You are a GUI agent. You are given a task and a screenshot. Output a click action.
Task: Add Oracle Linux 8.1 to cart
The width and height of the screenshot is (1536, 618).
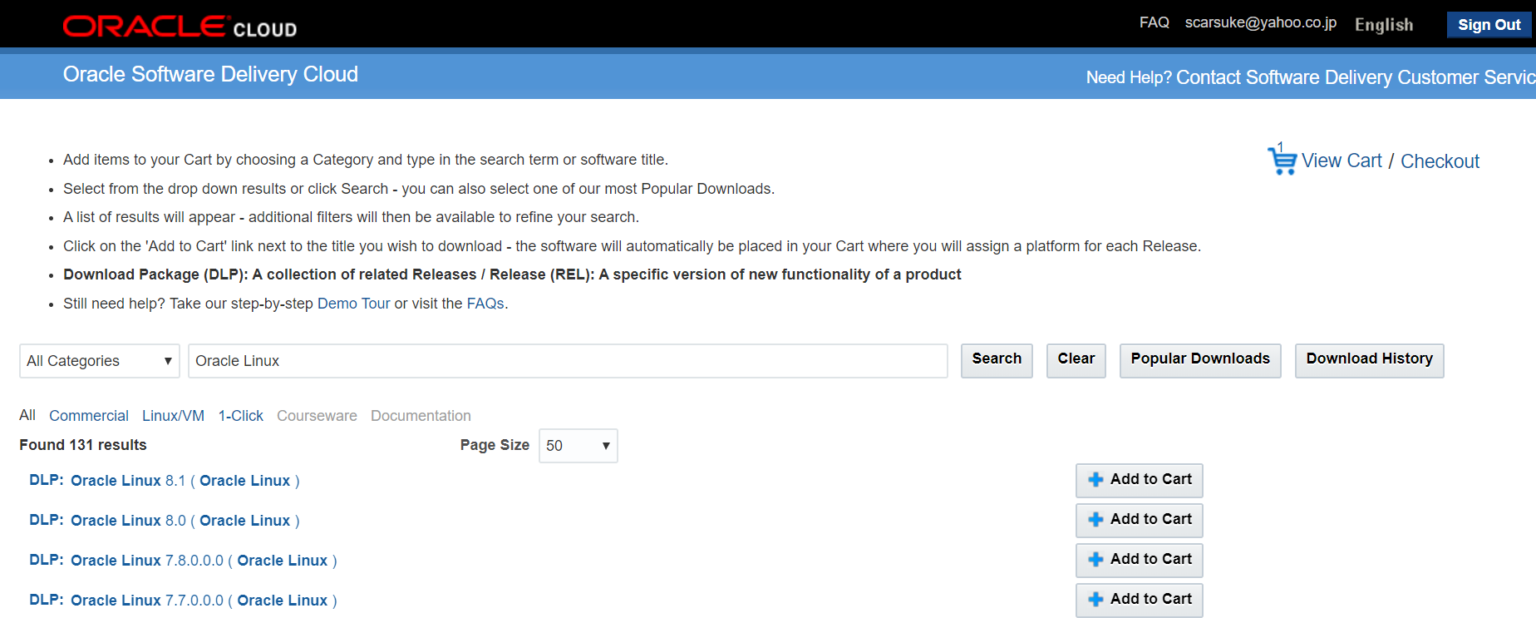(x=1139, y=480)
